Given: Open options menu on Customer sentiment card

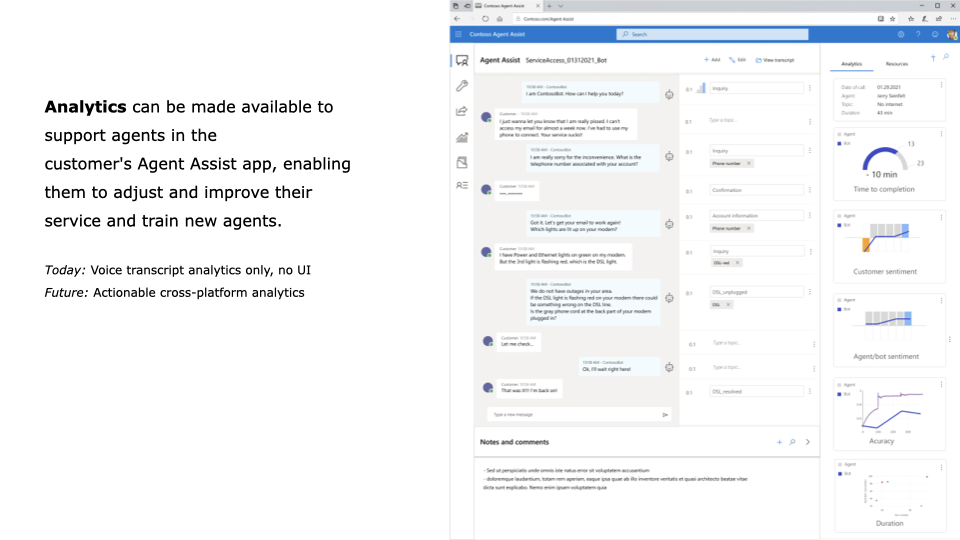Looking at the screenshot, I should [941, 217].
